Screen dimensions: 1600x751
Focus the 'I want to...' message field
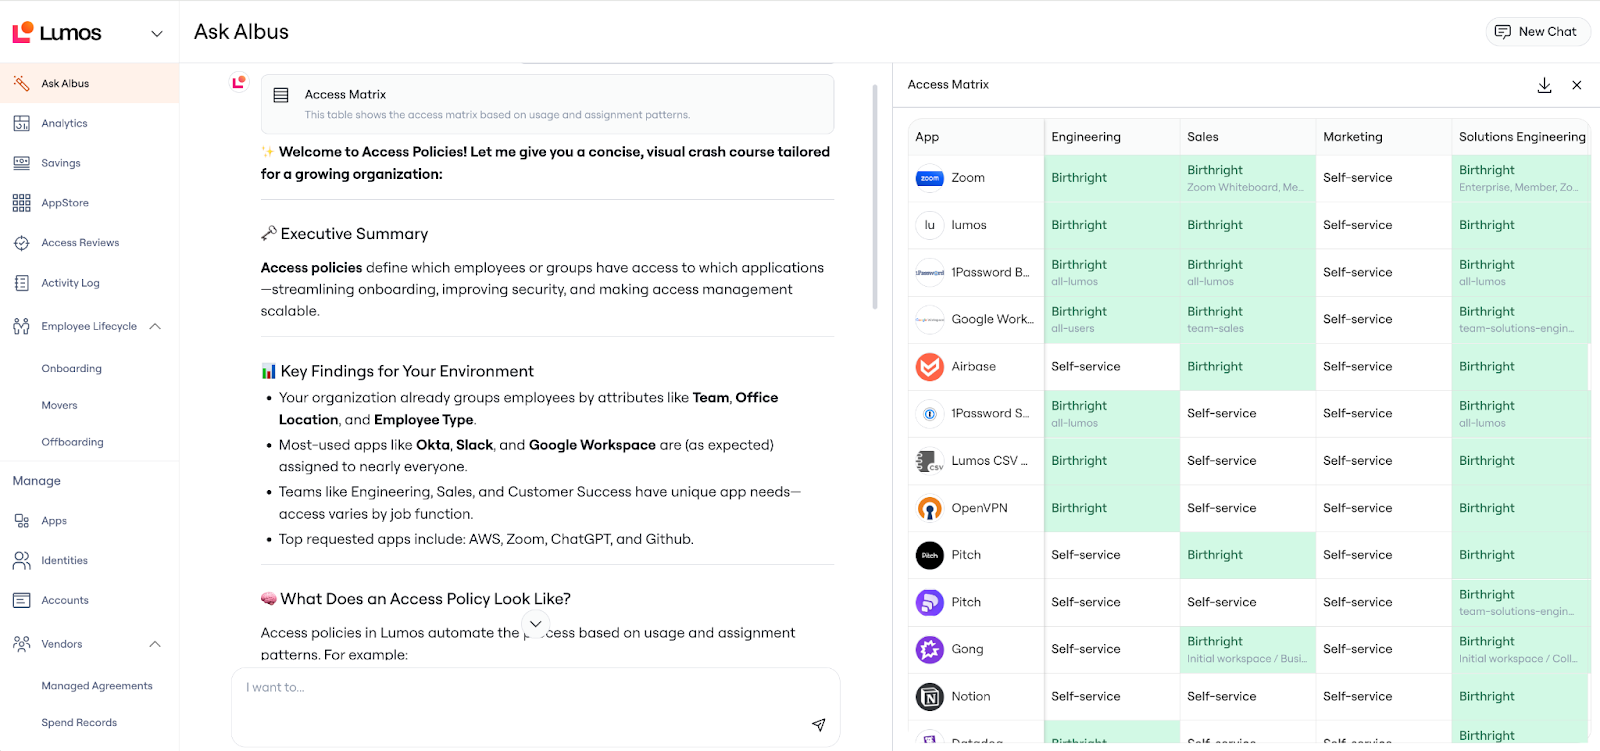[536, 707]
